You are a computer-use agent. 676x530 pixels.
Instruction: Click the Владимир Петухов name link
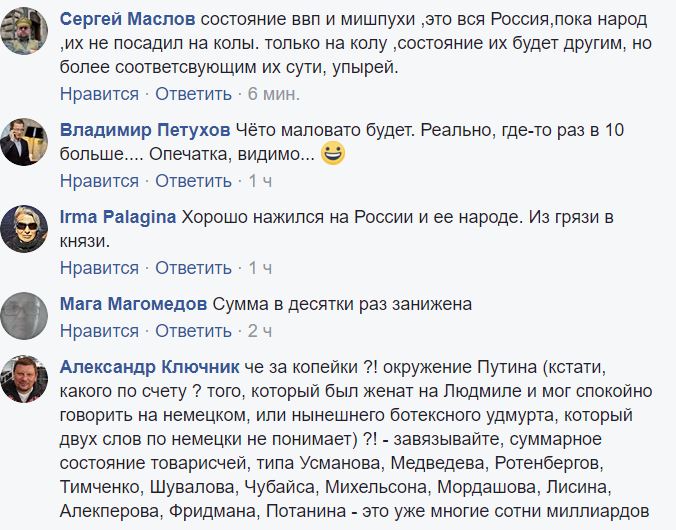pos(145,131)
